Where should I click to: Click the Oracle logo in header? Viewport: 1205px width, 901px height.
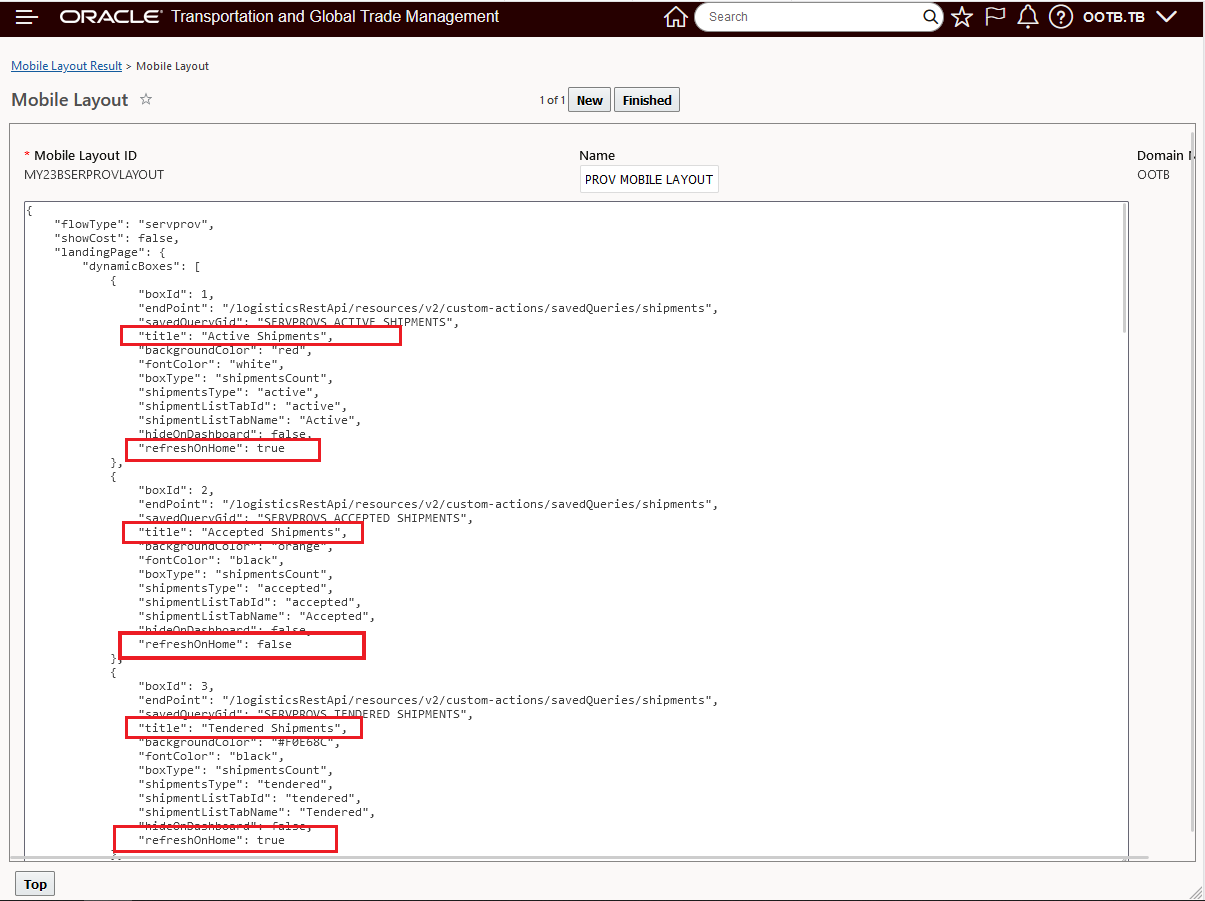pos(111,17)
